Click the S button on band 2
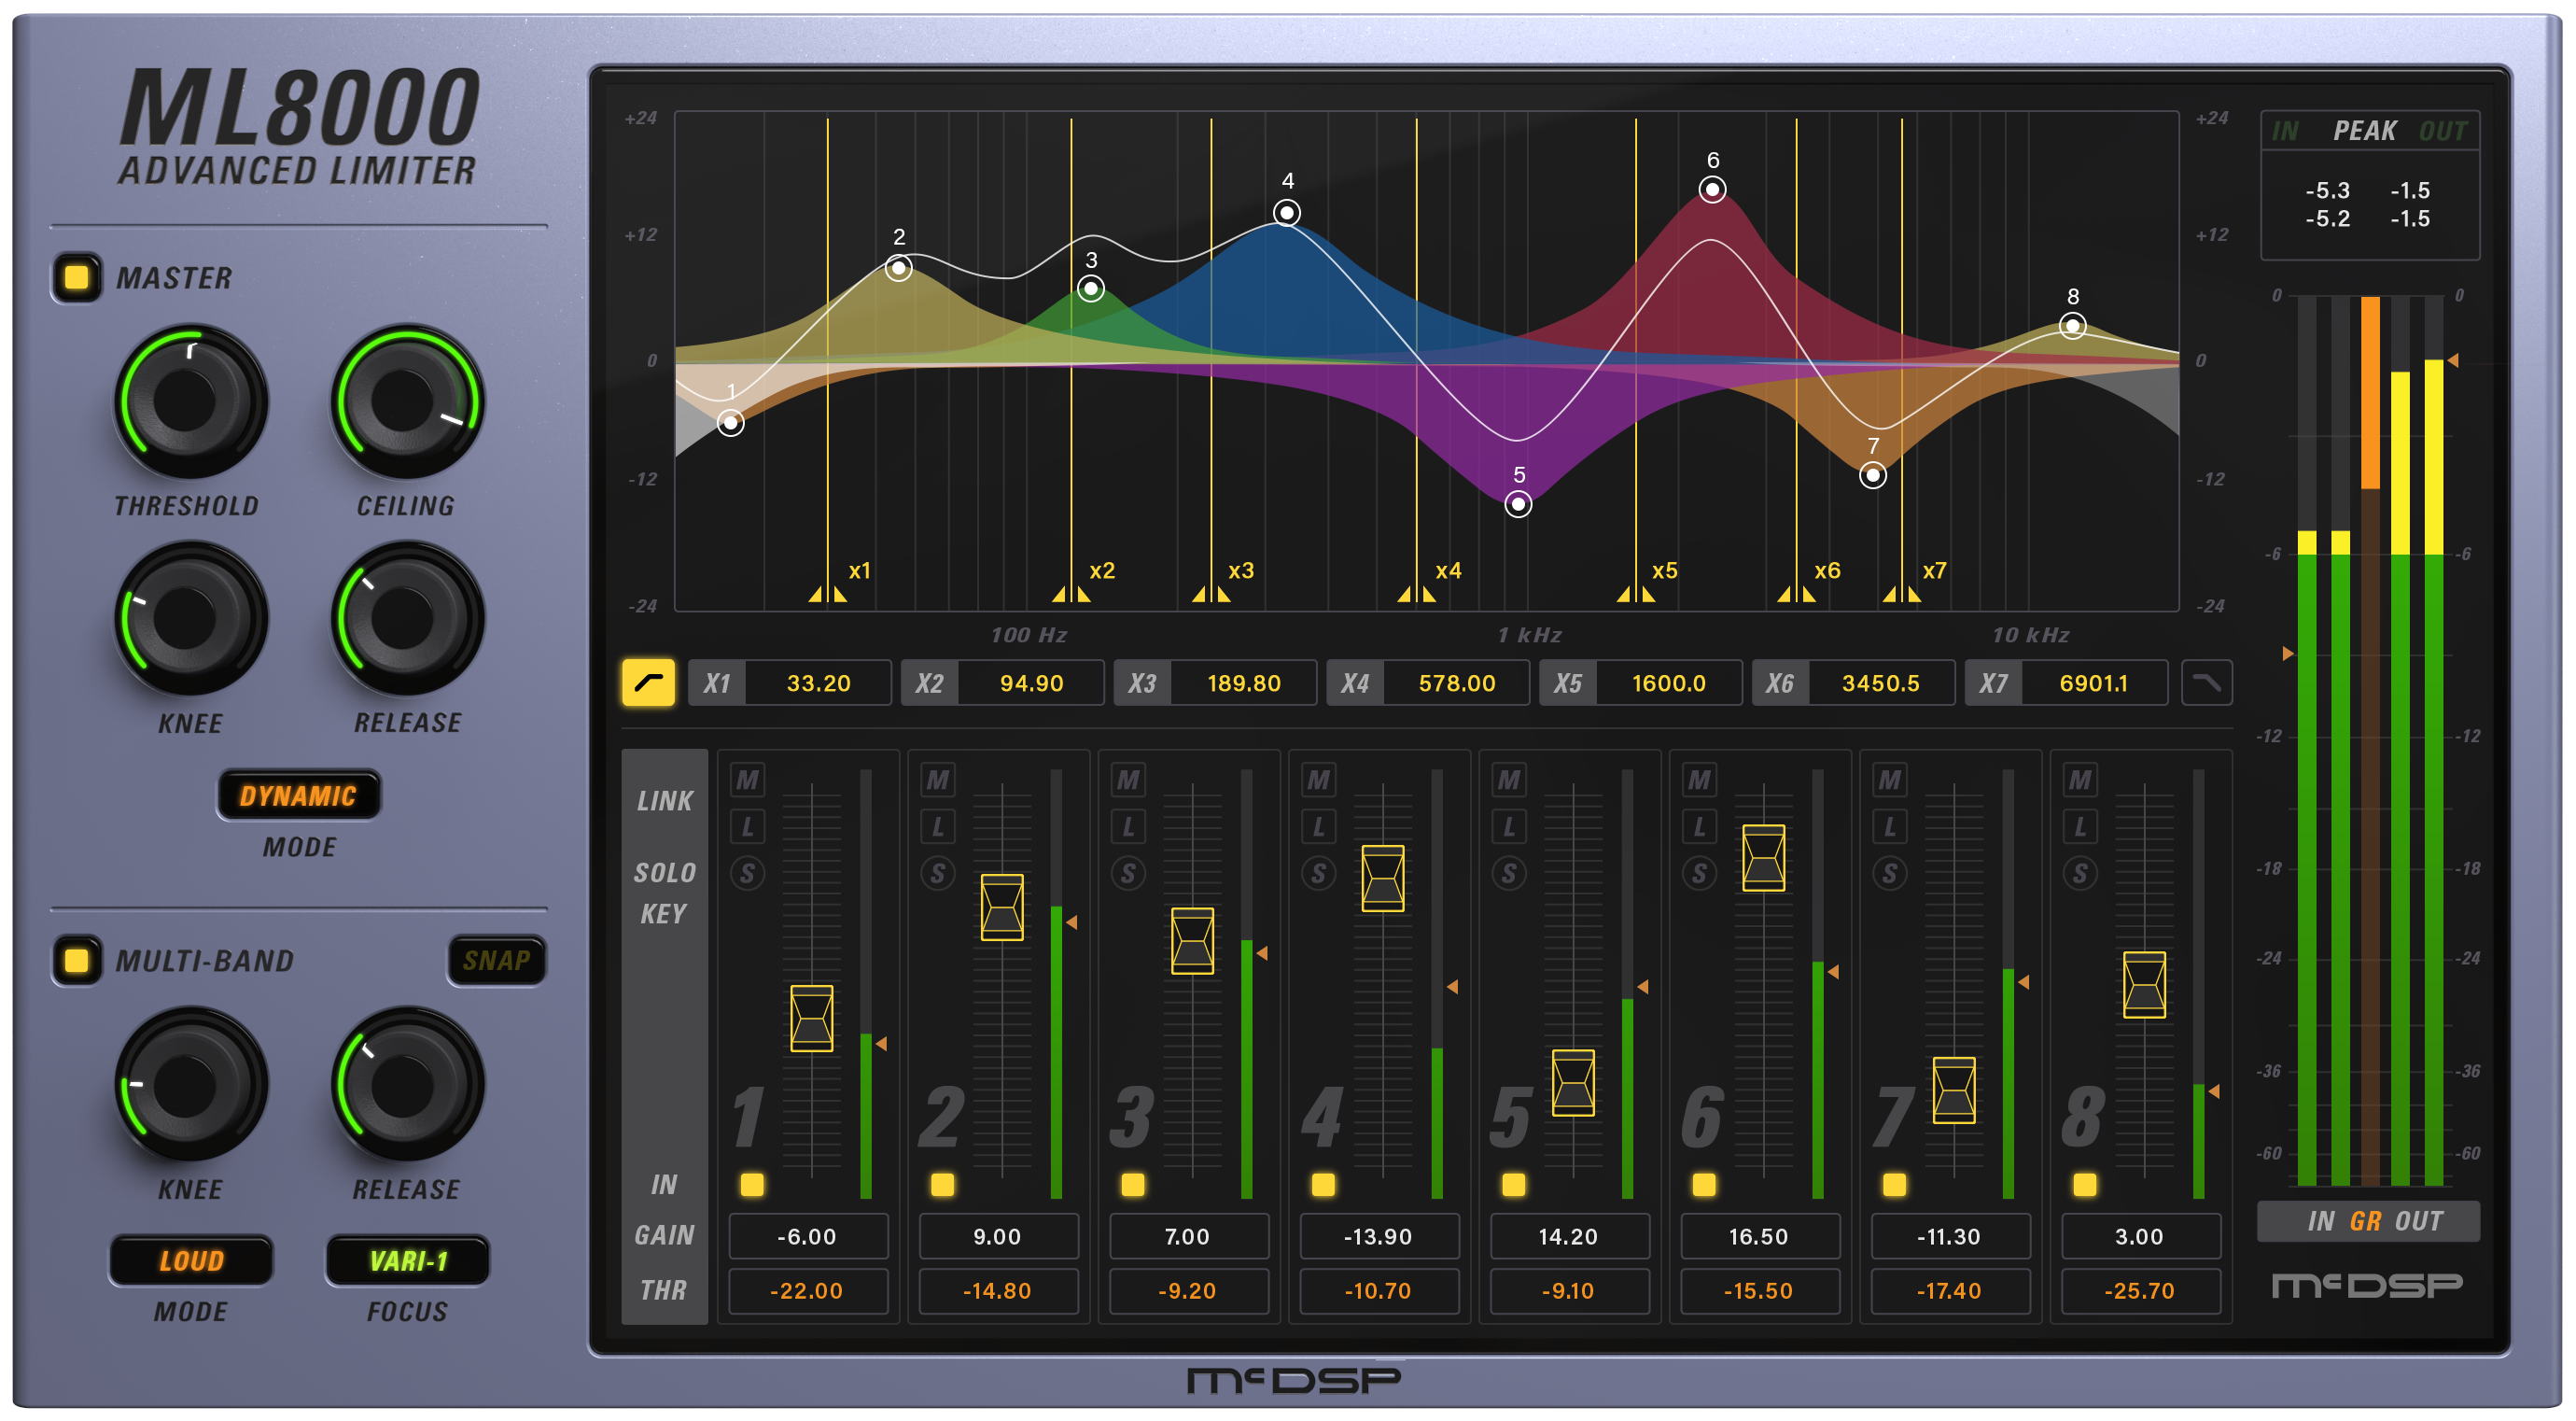2576x1421 pixels. click(936, 871)
